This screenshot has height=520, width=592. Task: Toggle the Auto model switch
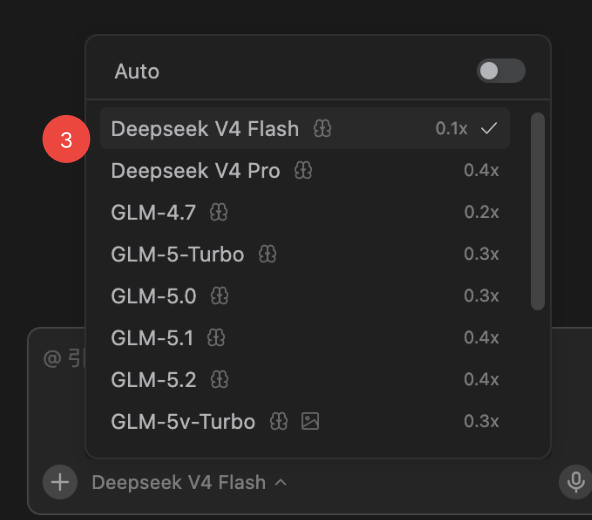point(501,71)
